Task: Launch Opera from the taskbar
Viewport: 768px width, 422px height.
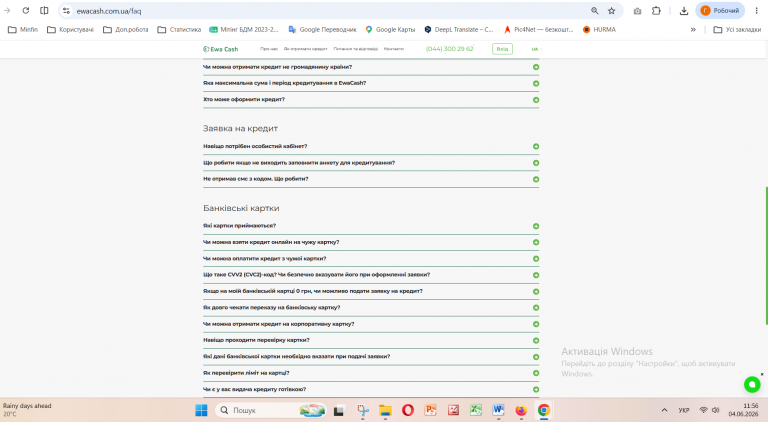Action: pyautogui.click(x=408, y=410)
